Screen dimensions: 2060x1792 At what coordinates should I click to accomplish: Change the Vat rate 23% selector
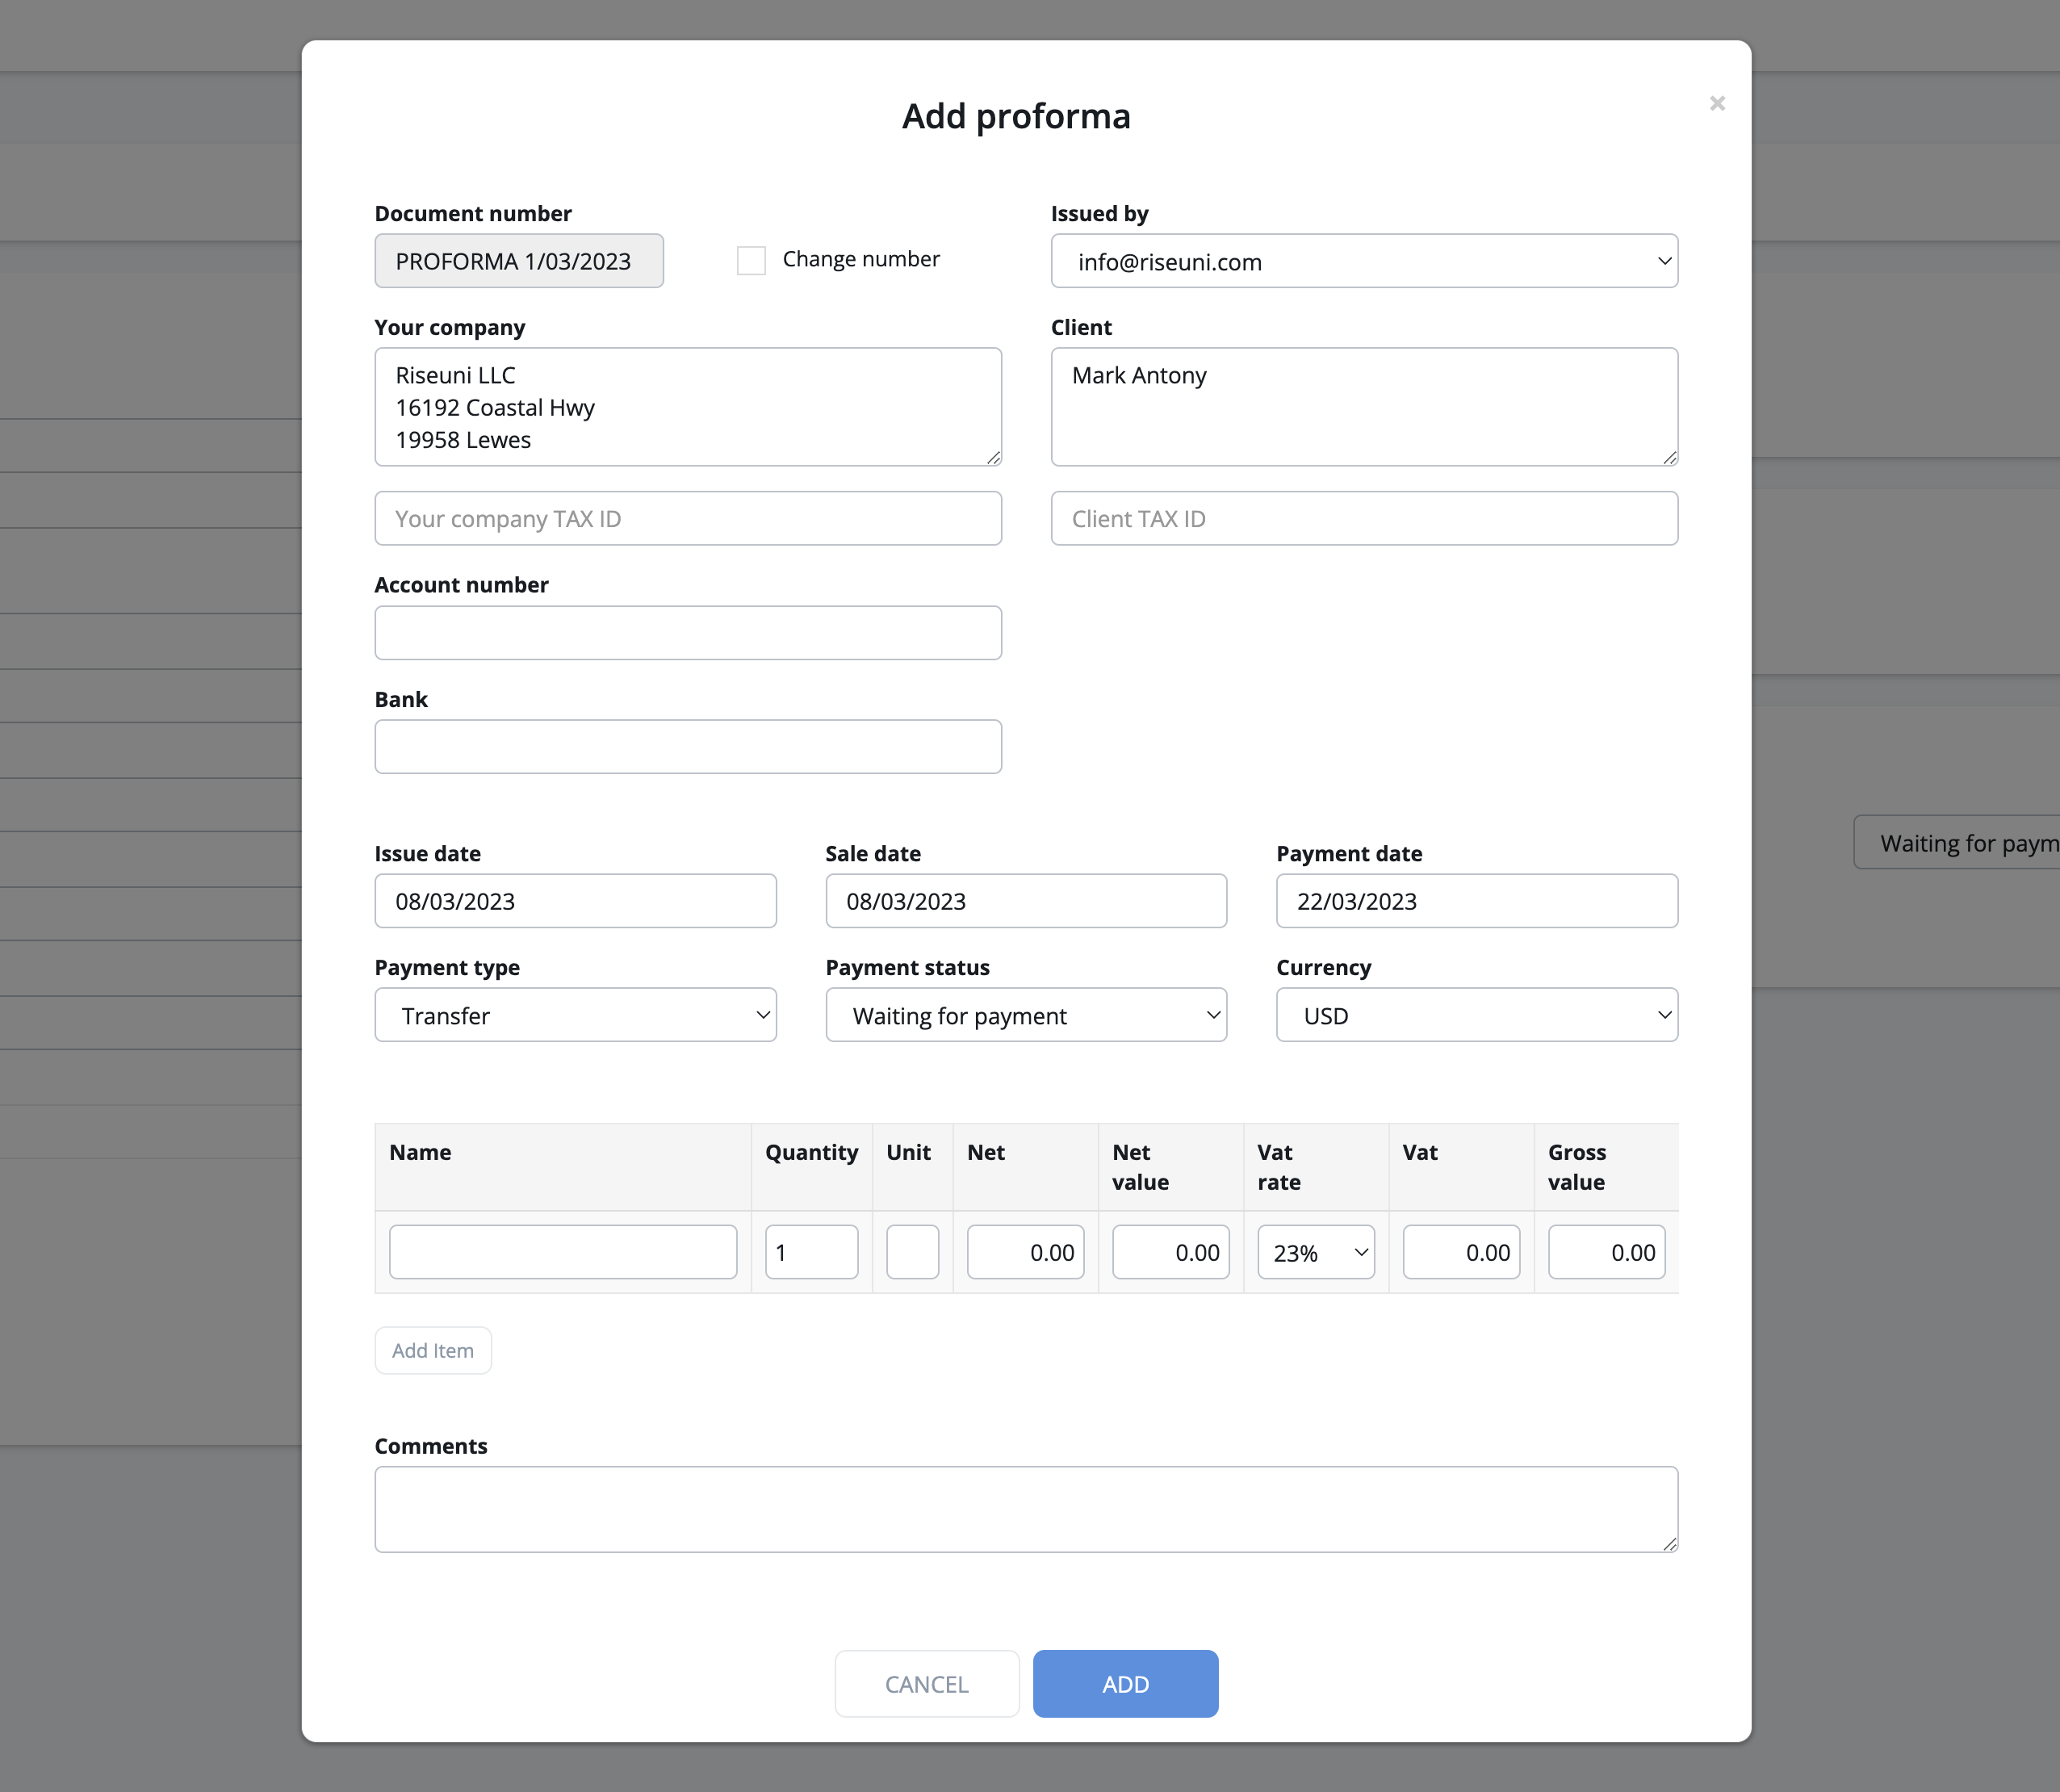coord(1315,1252)
